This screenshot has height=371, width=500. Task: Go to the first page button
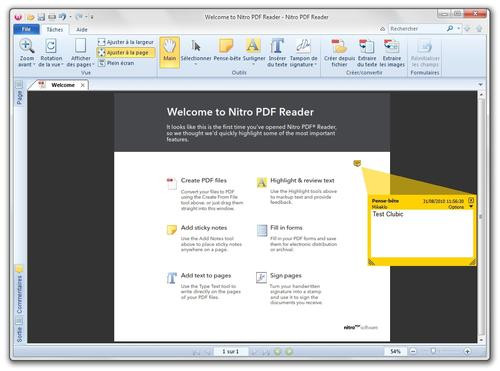196,352
